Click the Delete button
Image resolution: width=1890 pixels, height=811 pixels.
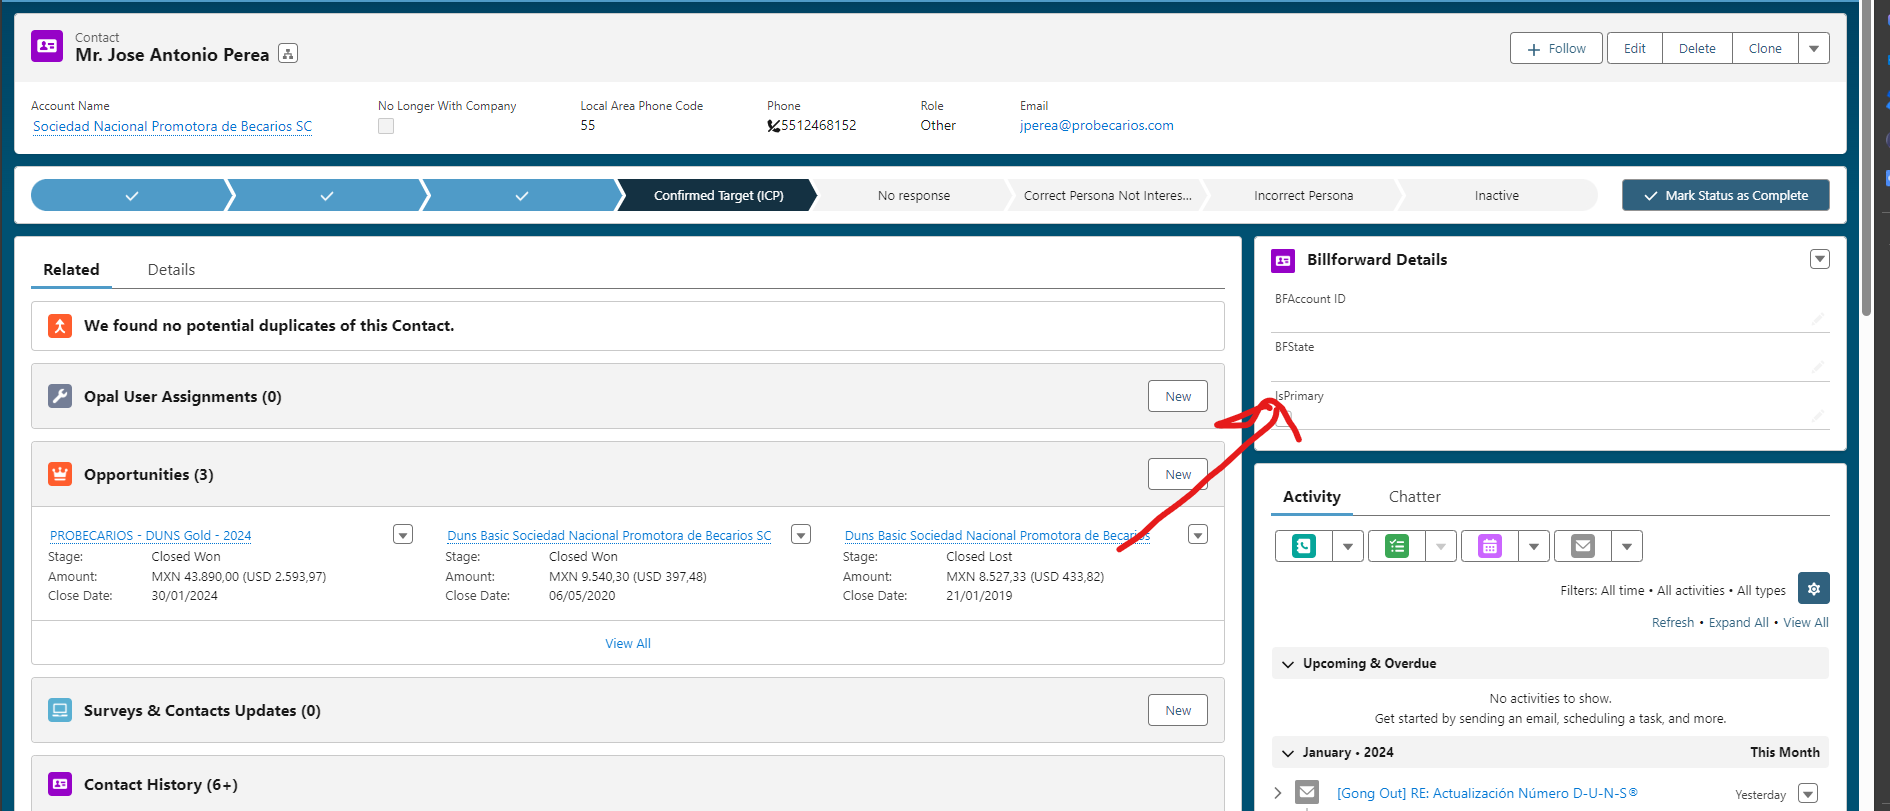click(x=1697, y=48)
